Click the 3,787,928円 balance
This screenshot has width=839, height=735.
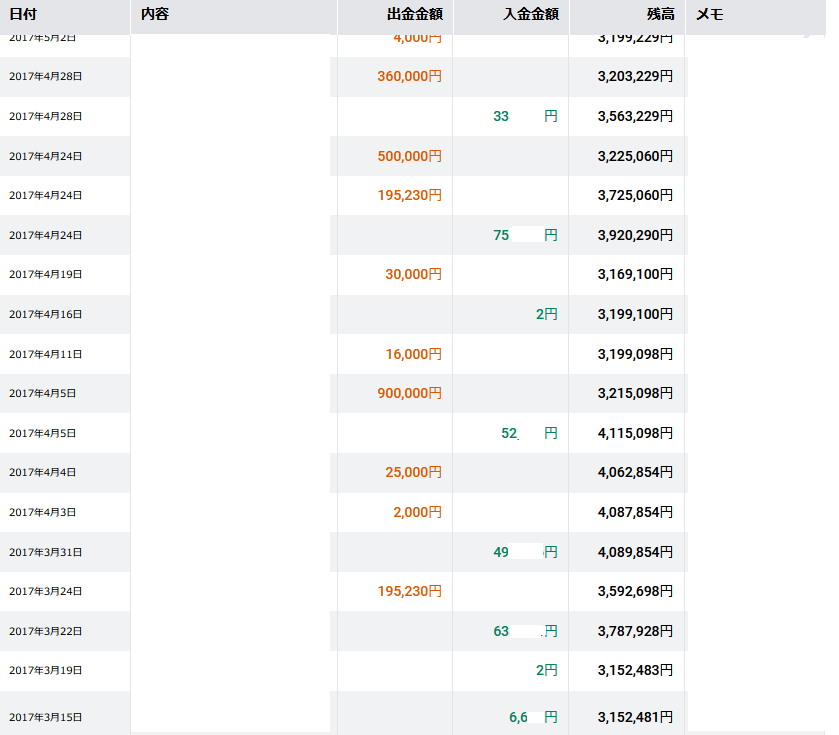point(635,631)
